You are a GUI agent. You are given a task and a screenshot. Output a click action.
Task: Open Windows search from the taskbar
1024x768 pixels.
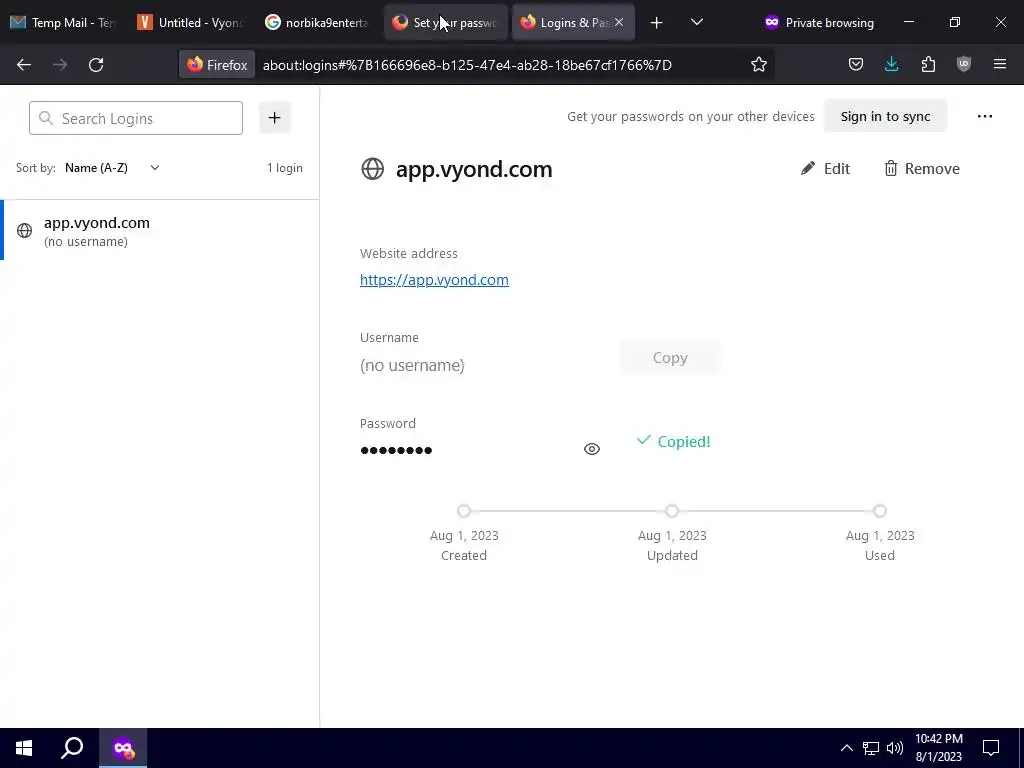coord(72,748)
